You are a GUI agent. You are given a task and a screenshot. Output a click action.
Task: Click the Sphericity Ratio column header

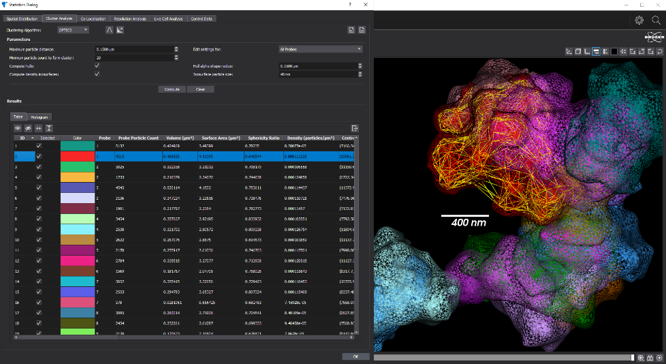(x=263, y=138)
